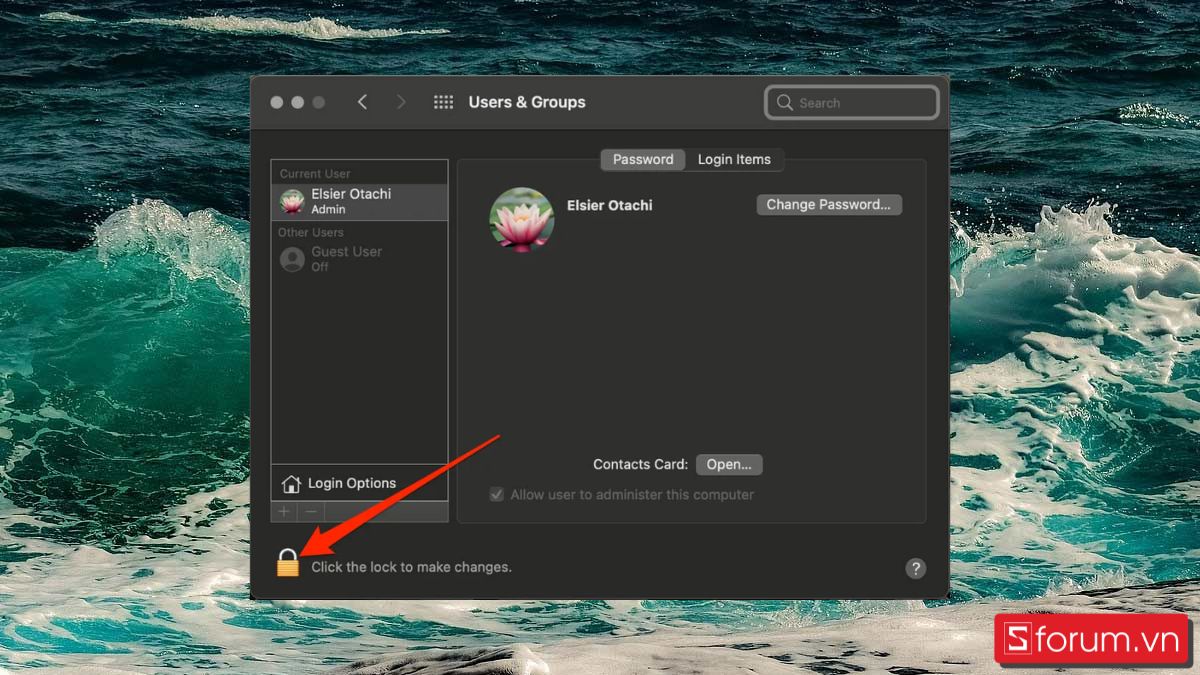The width and height of the screenshot is (1200, 675).
Task: Open the Contacts Card
Action: tap(729, 464)
